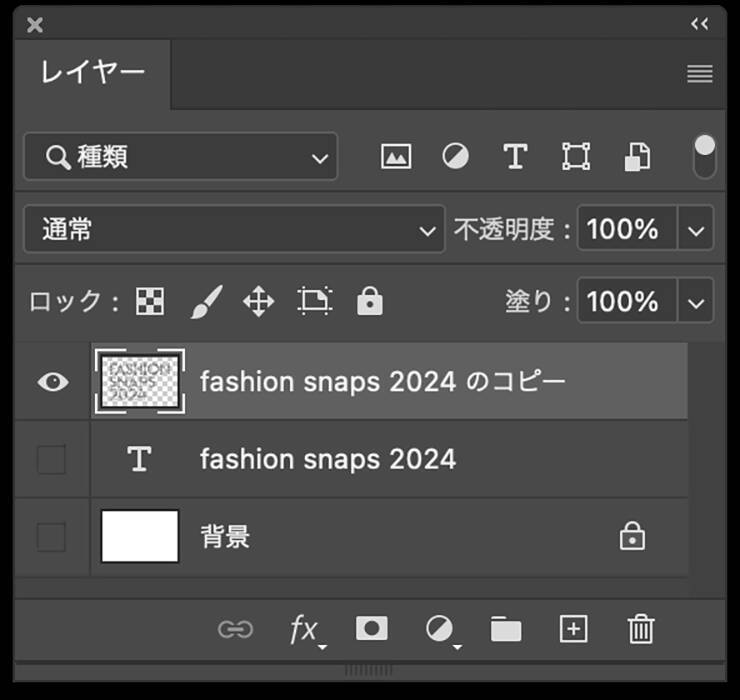Filter for smart objects
Viewport: 740px width, 700px height.
637,157
